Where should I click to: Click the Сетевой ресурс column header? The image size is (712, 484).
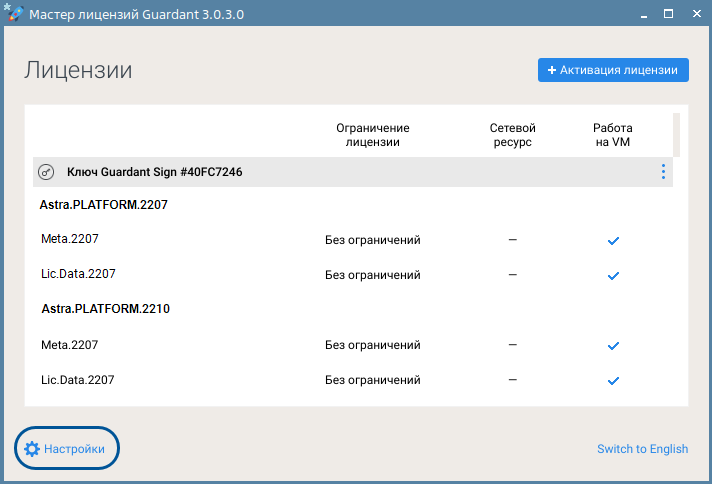coord(512,135)
